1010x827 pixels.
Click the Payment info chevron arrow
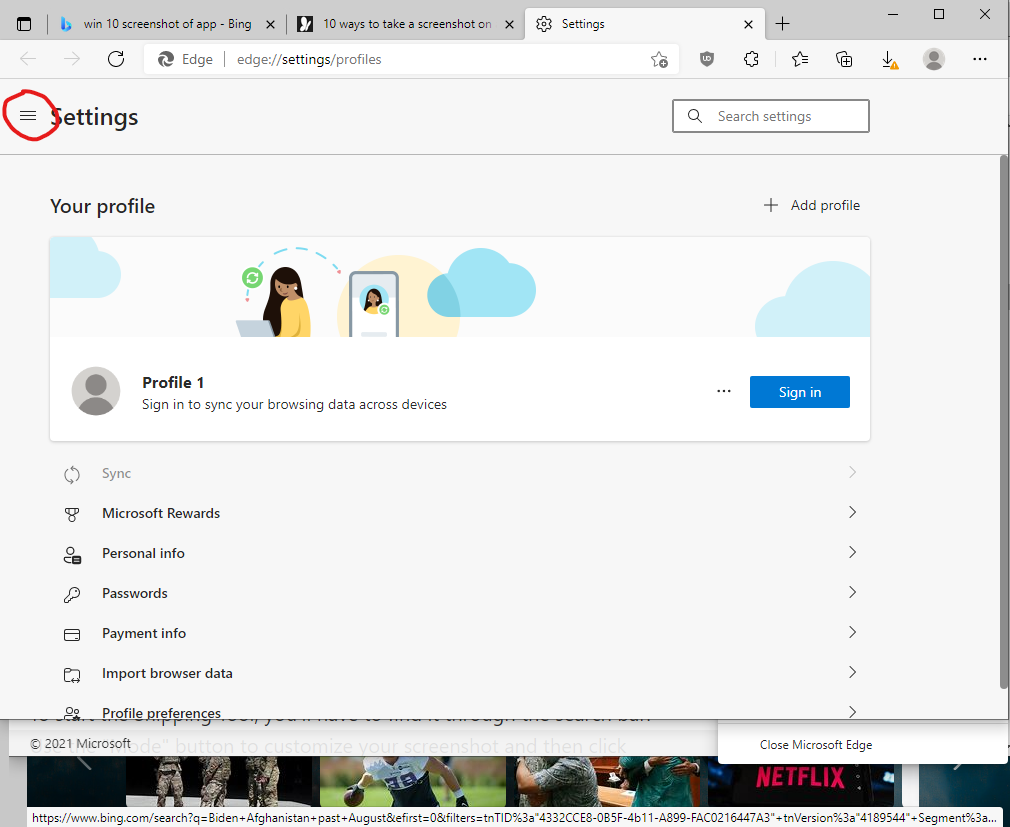point(852,632)
